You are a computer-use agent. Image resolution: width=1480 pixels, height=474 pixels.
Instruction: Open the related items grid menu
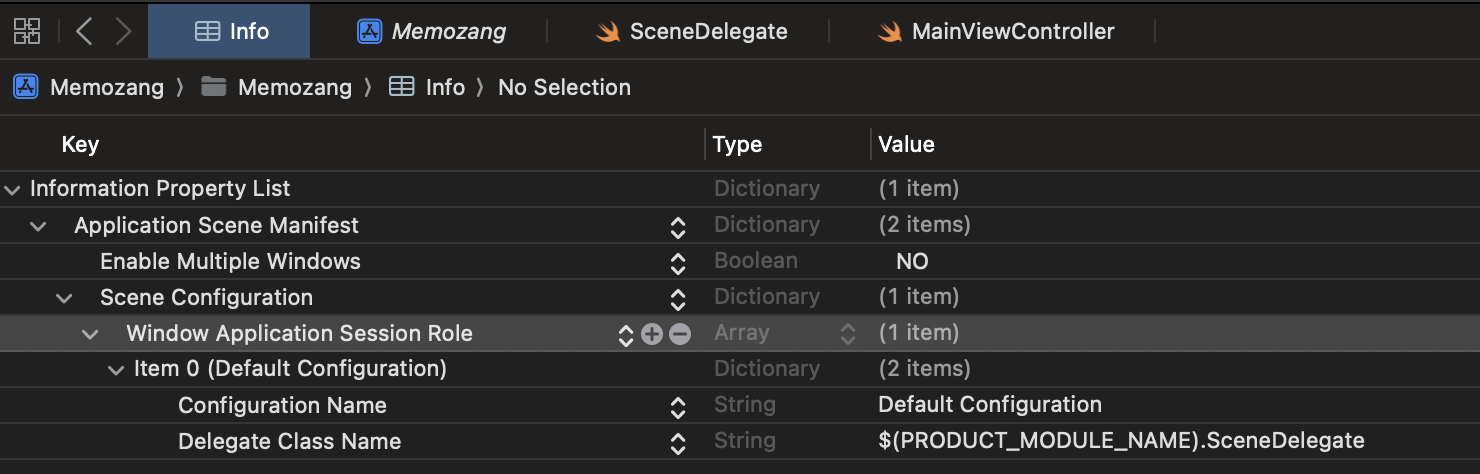(x=27, y=31)
